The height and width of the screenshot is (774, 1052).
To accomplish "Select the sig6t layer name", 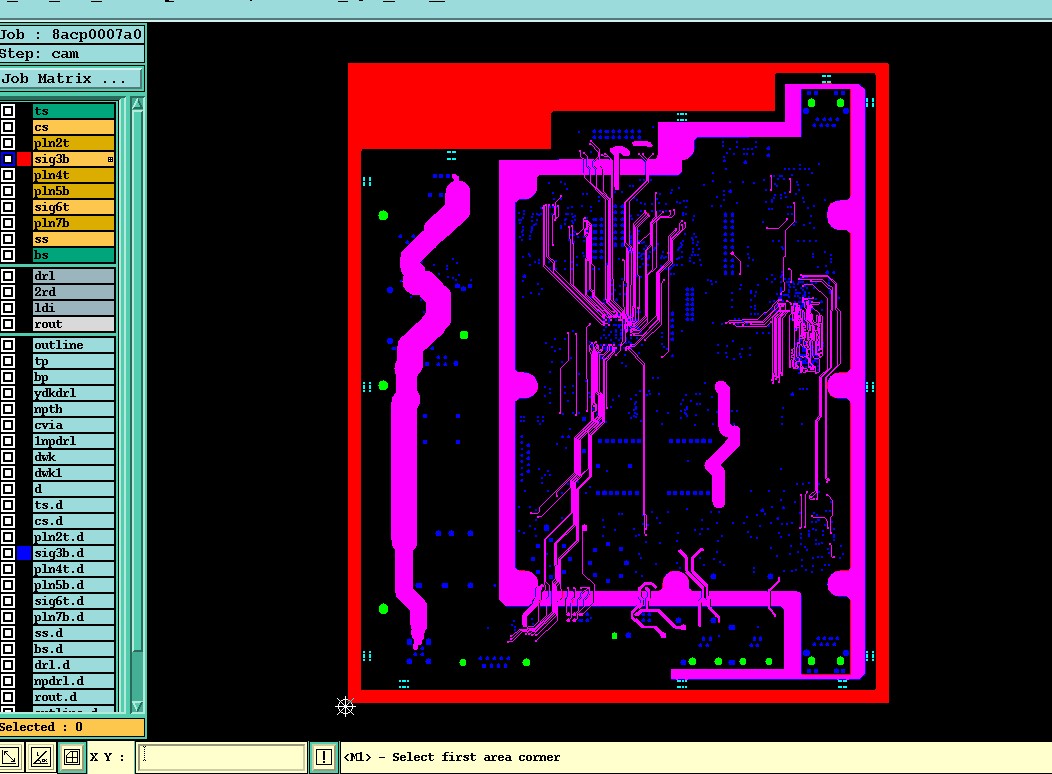I will [x=74, y=207].
